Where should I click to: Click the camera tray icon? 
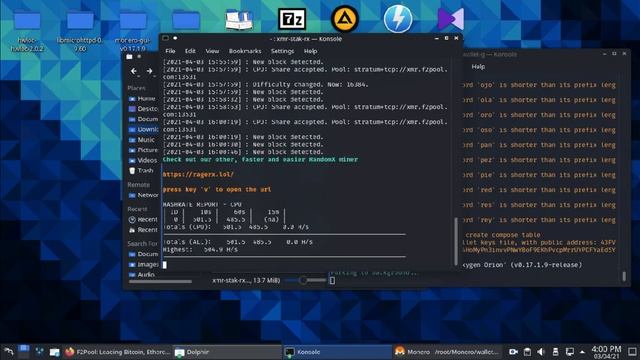(513, 352)
